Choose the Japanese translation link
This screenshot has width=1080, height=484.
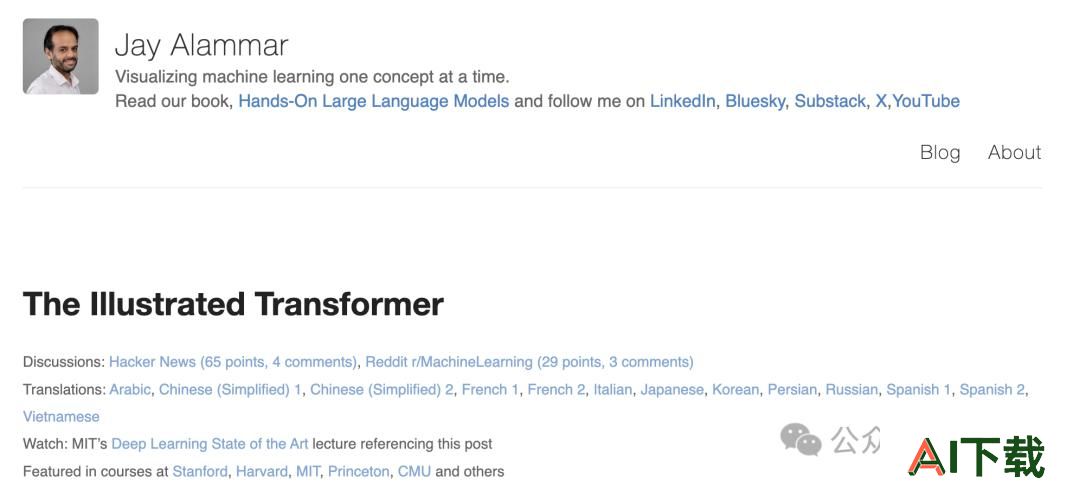click(672, 390)
